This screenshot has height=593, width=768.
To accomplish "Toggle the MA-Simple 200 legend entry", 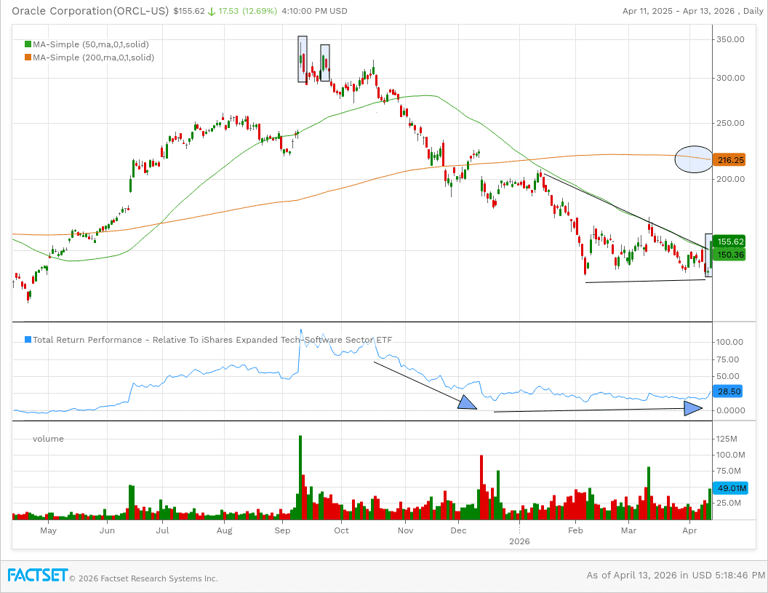I will (x=96, y=58).
